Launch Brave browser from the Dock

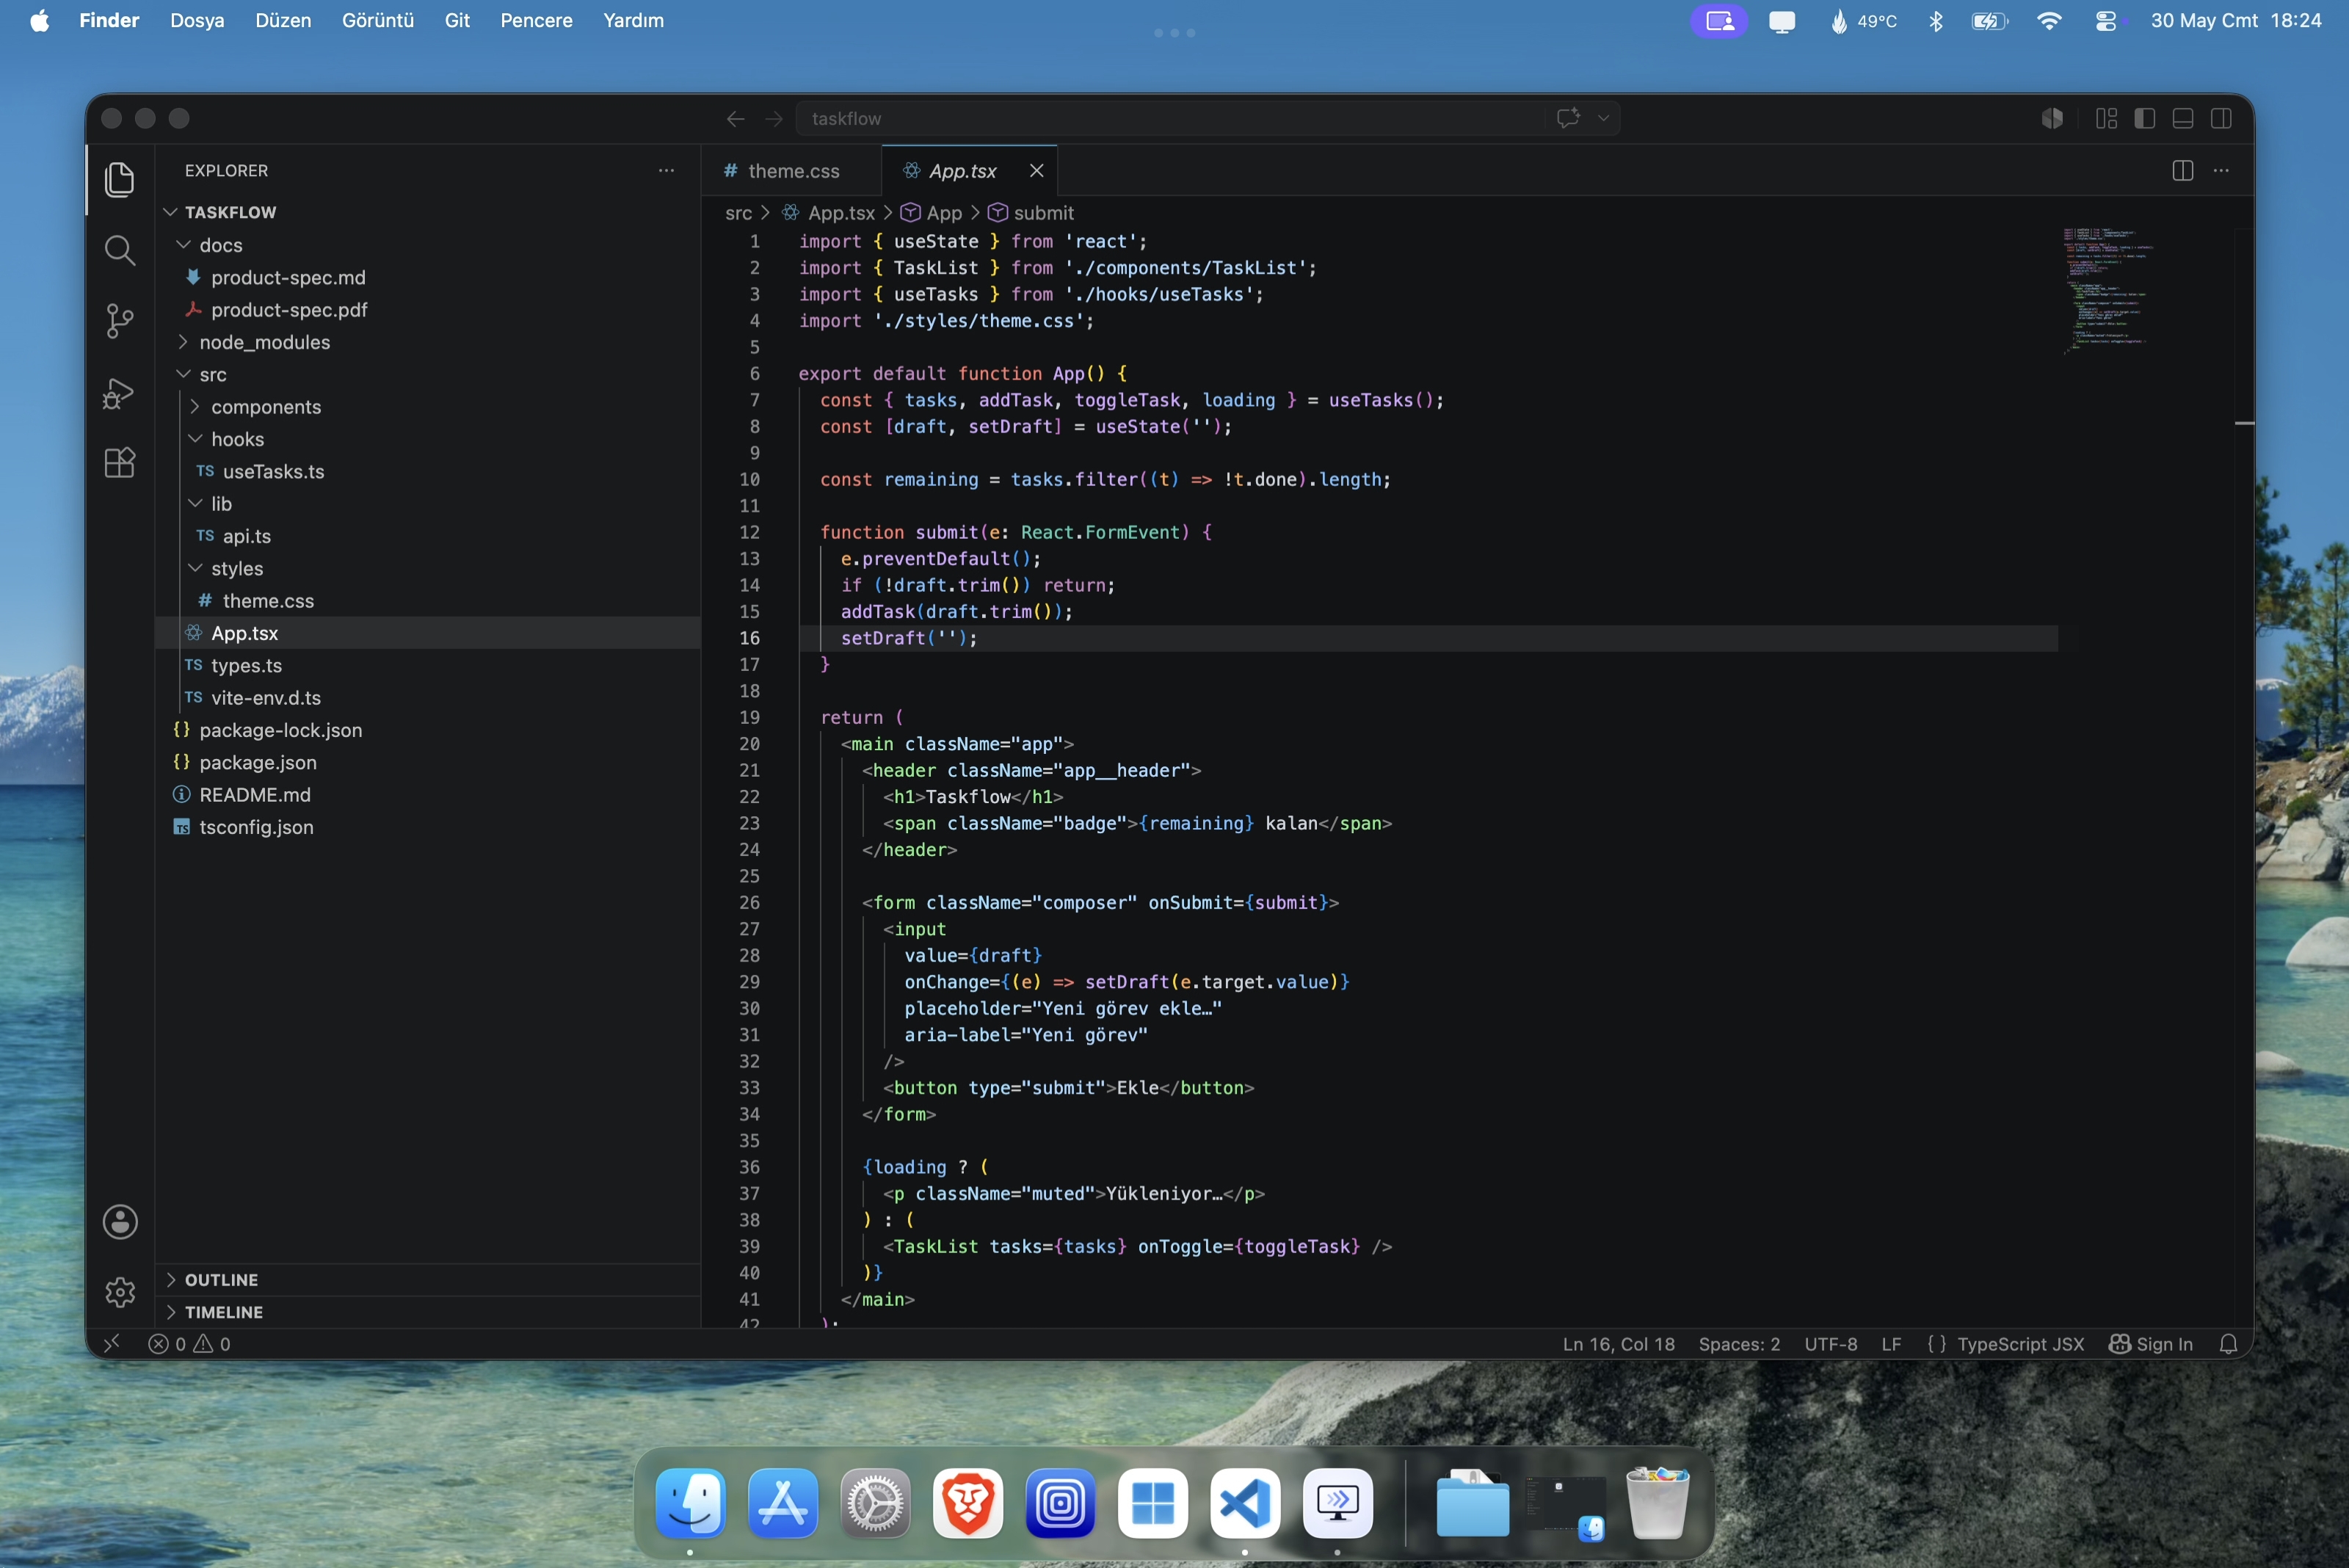pos(968,1502)
